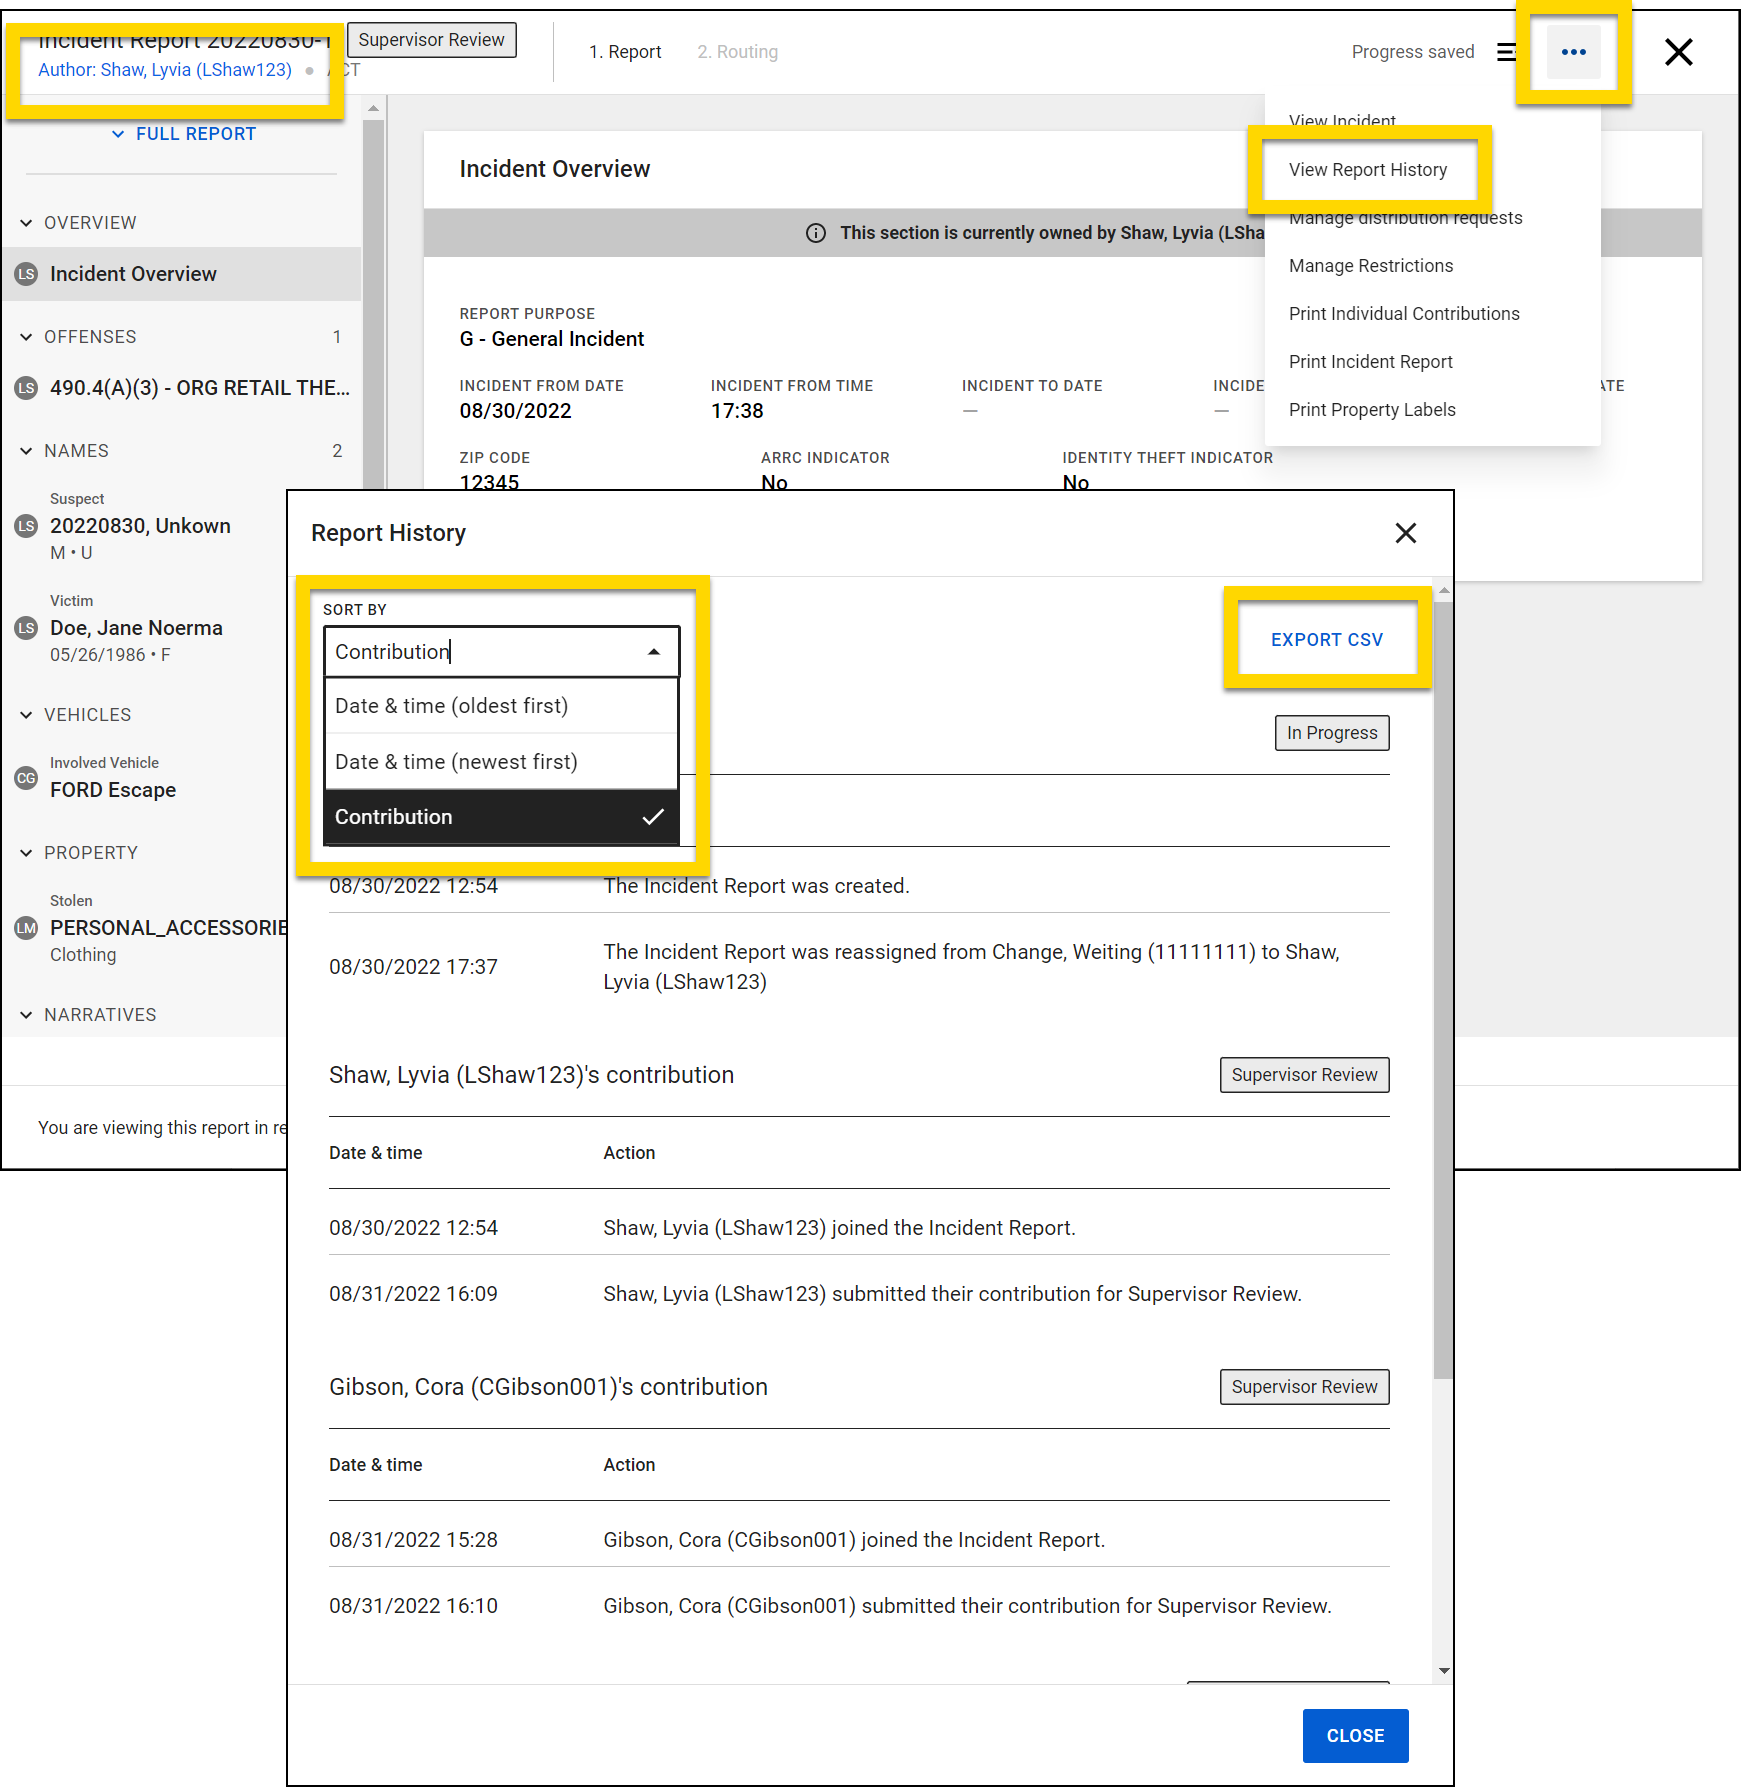Click the LS avatar for victim Jane Doe
This screenshot has width=1741, height=1787.
tap(25, 627)
